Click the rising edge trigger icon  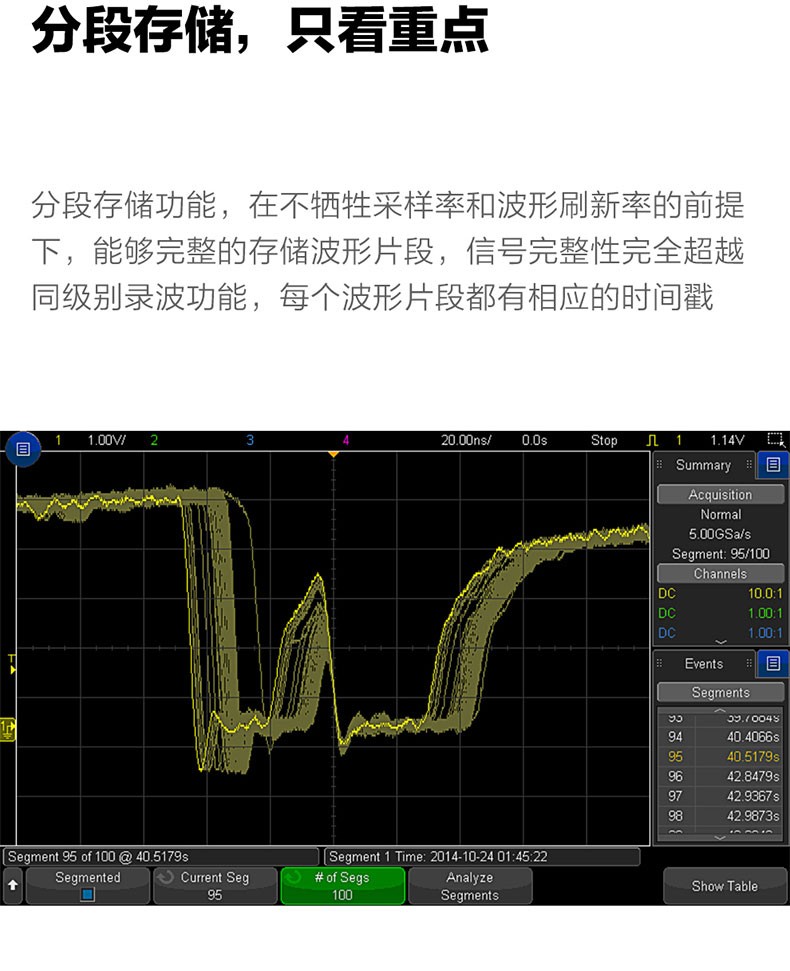653,440
